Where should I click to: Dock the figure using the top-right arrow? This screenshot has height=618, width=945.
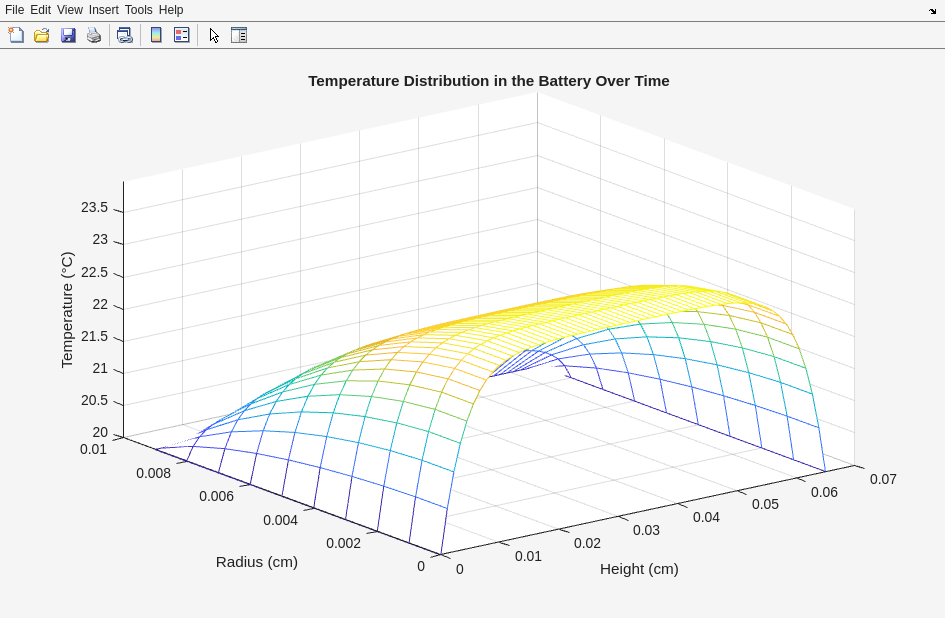point(932,11)
